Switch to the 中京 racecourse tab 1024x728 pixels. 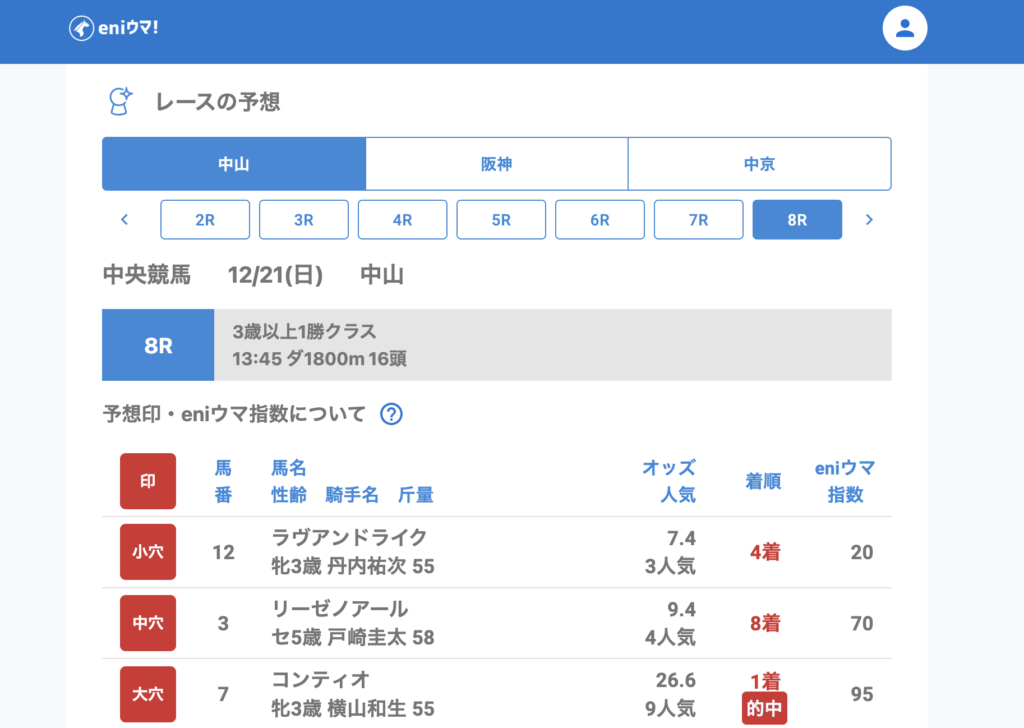(759, 164)
